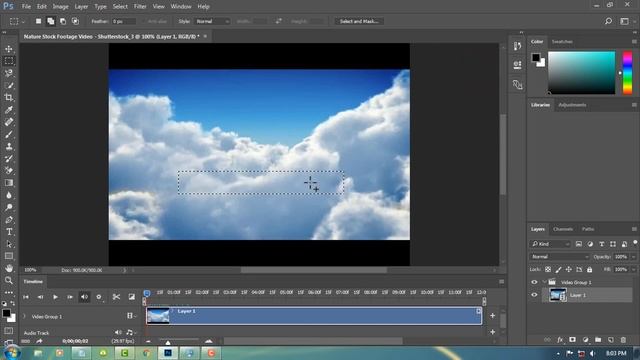Image resolution: width=640 pixels, height=360 pixels.
Task: Select the Eyedropper tool
Action: point(9,110)
